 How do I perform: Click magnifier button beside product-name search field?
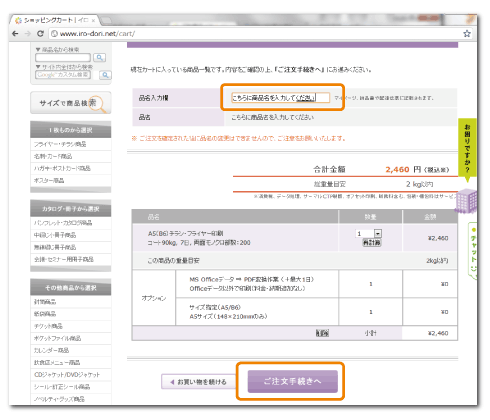click(x=99, y=58)
